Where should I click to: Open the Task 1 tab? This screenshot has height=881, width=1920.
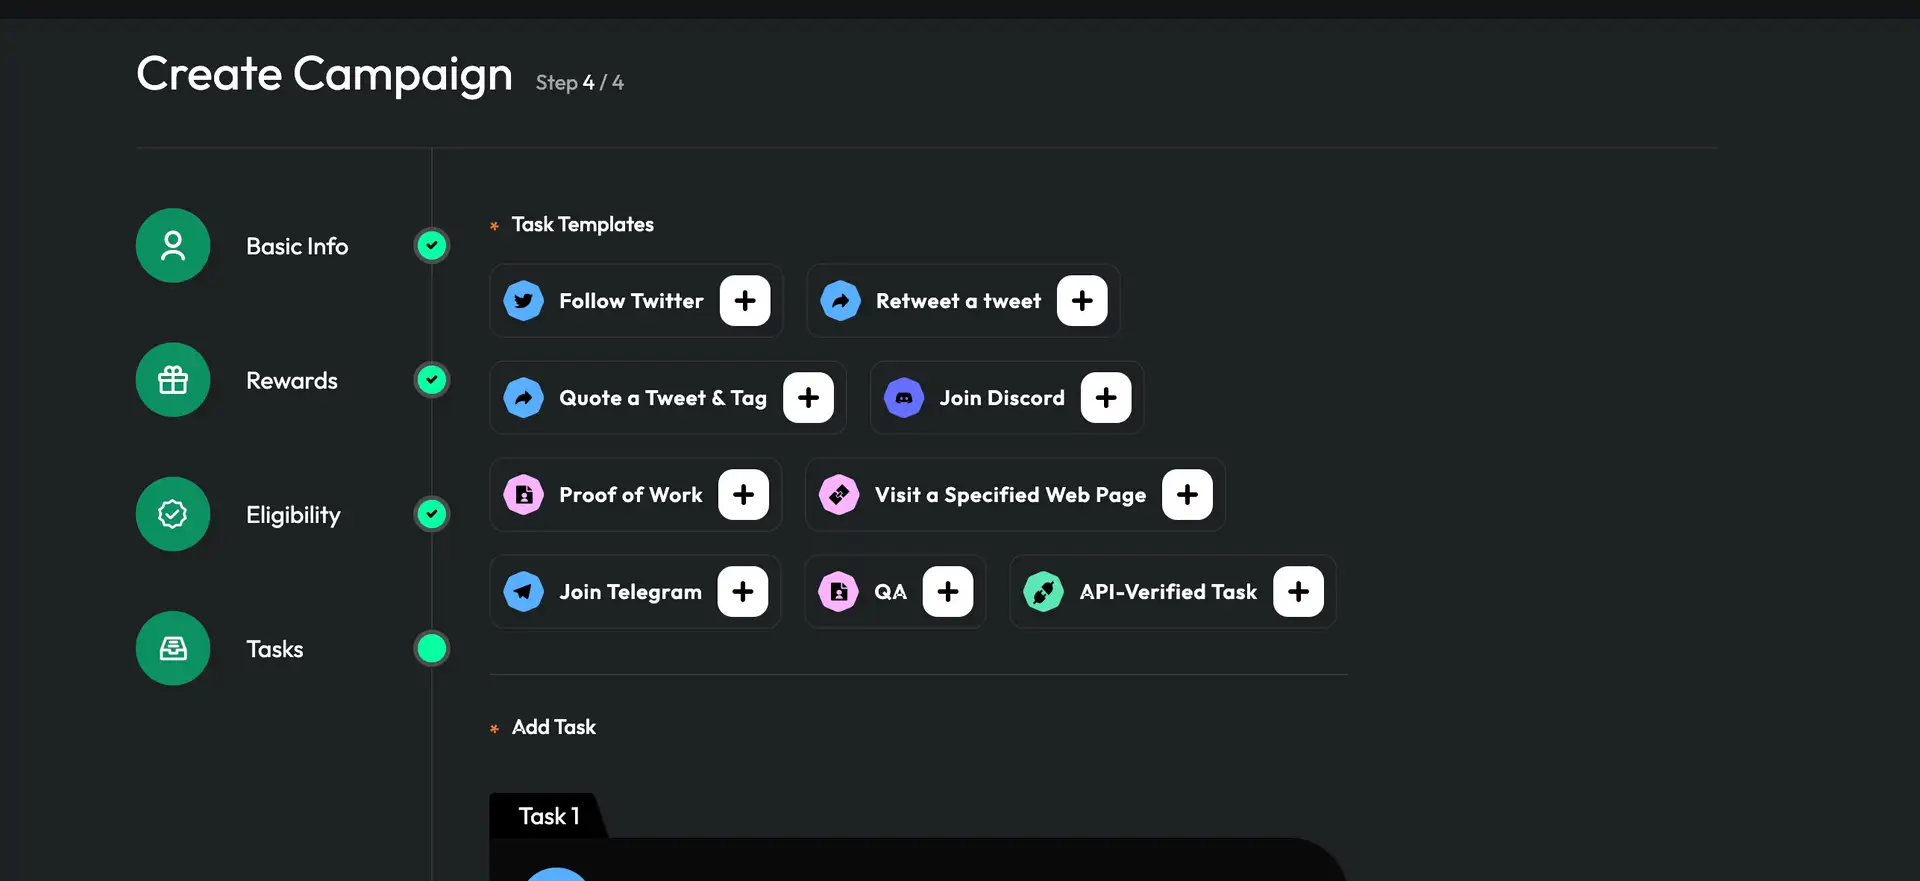(x=548, y=816)
